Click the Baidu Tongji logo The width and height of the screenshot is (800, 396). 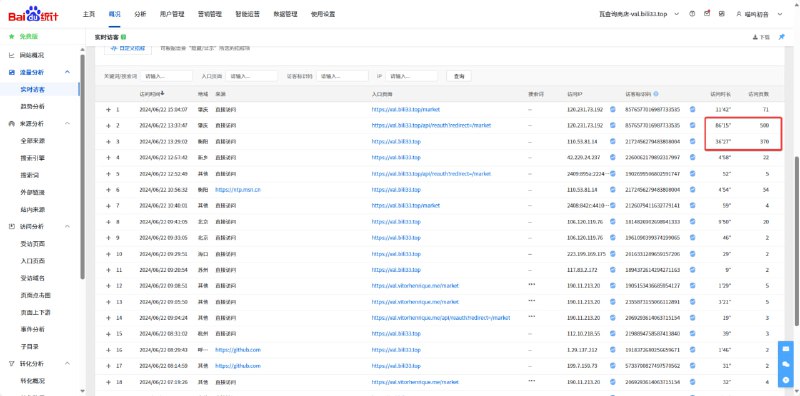pos(33,14)
